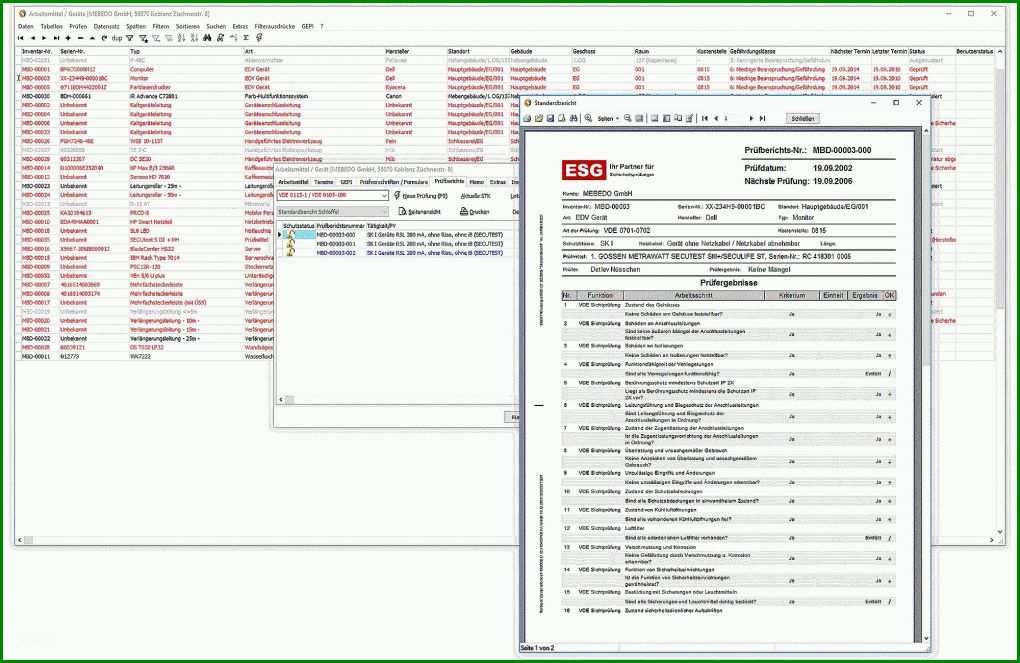Switch to Termine tab in device dialog

pyautogui.click(x=323, y=182)
